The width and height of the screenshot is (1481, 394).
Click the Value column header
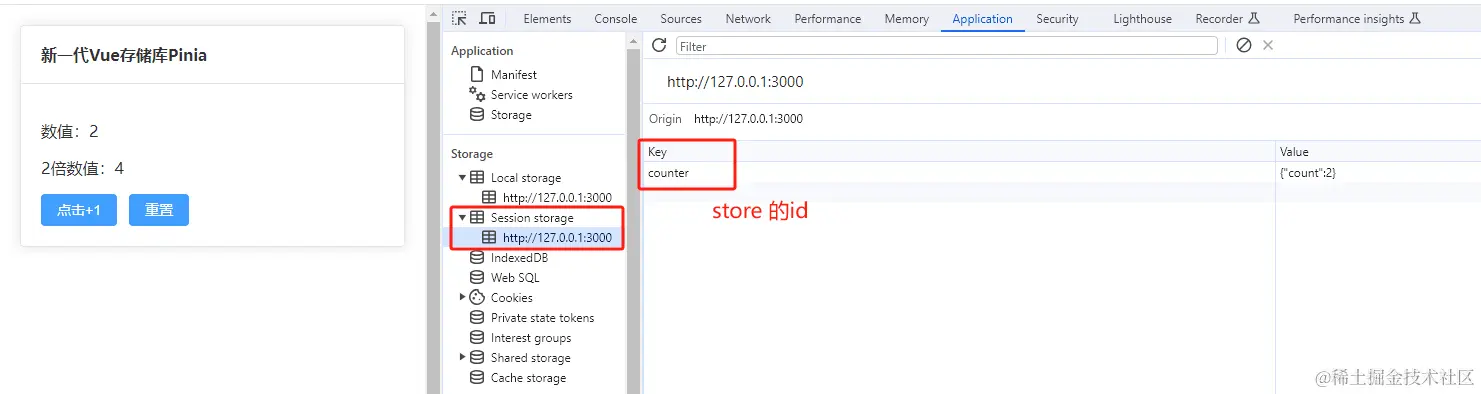[1378, 152]
